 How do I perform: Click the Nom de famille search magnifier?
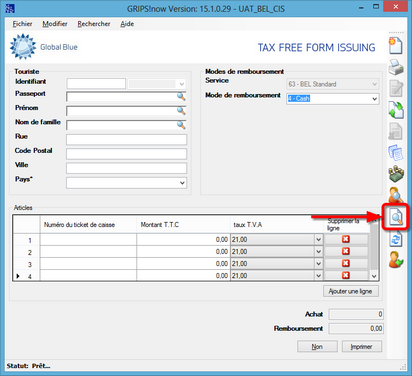pyautogui.click(x=181, y=125)
